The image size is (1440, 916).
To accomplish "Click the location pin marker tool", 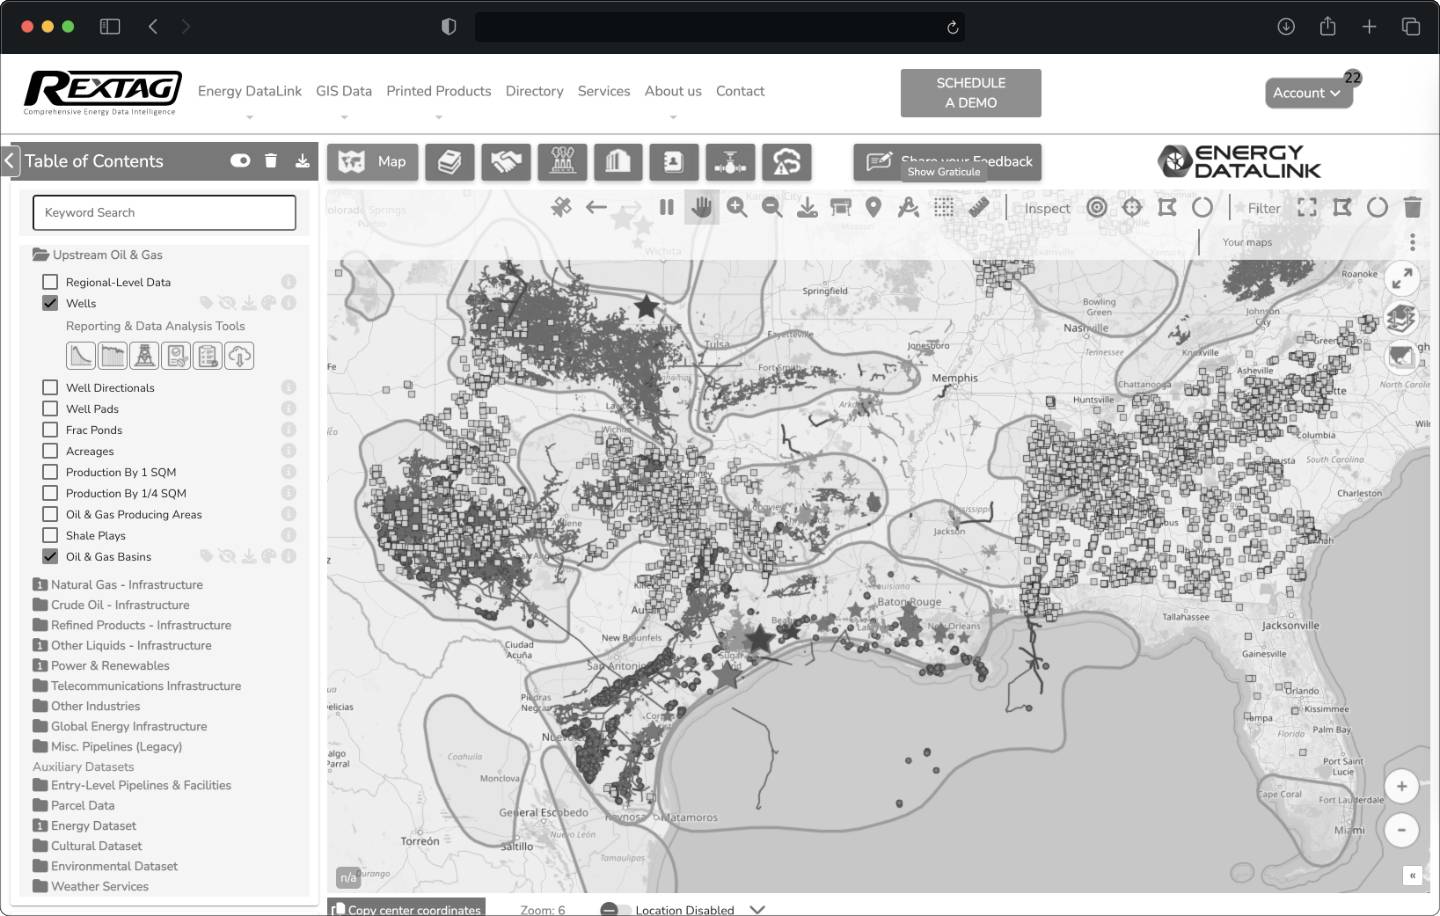I will [873, 207].
